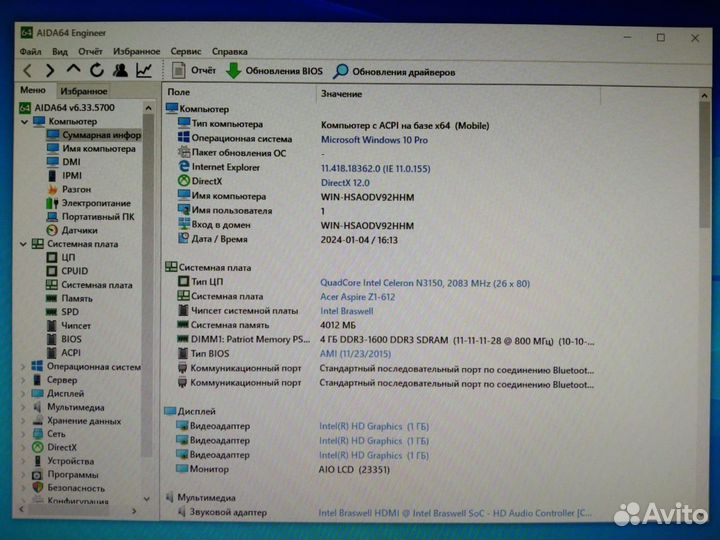
Task: Open the Acer Aspire Z1-612 link
Action: 357,297
